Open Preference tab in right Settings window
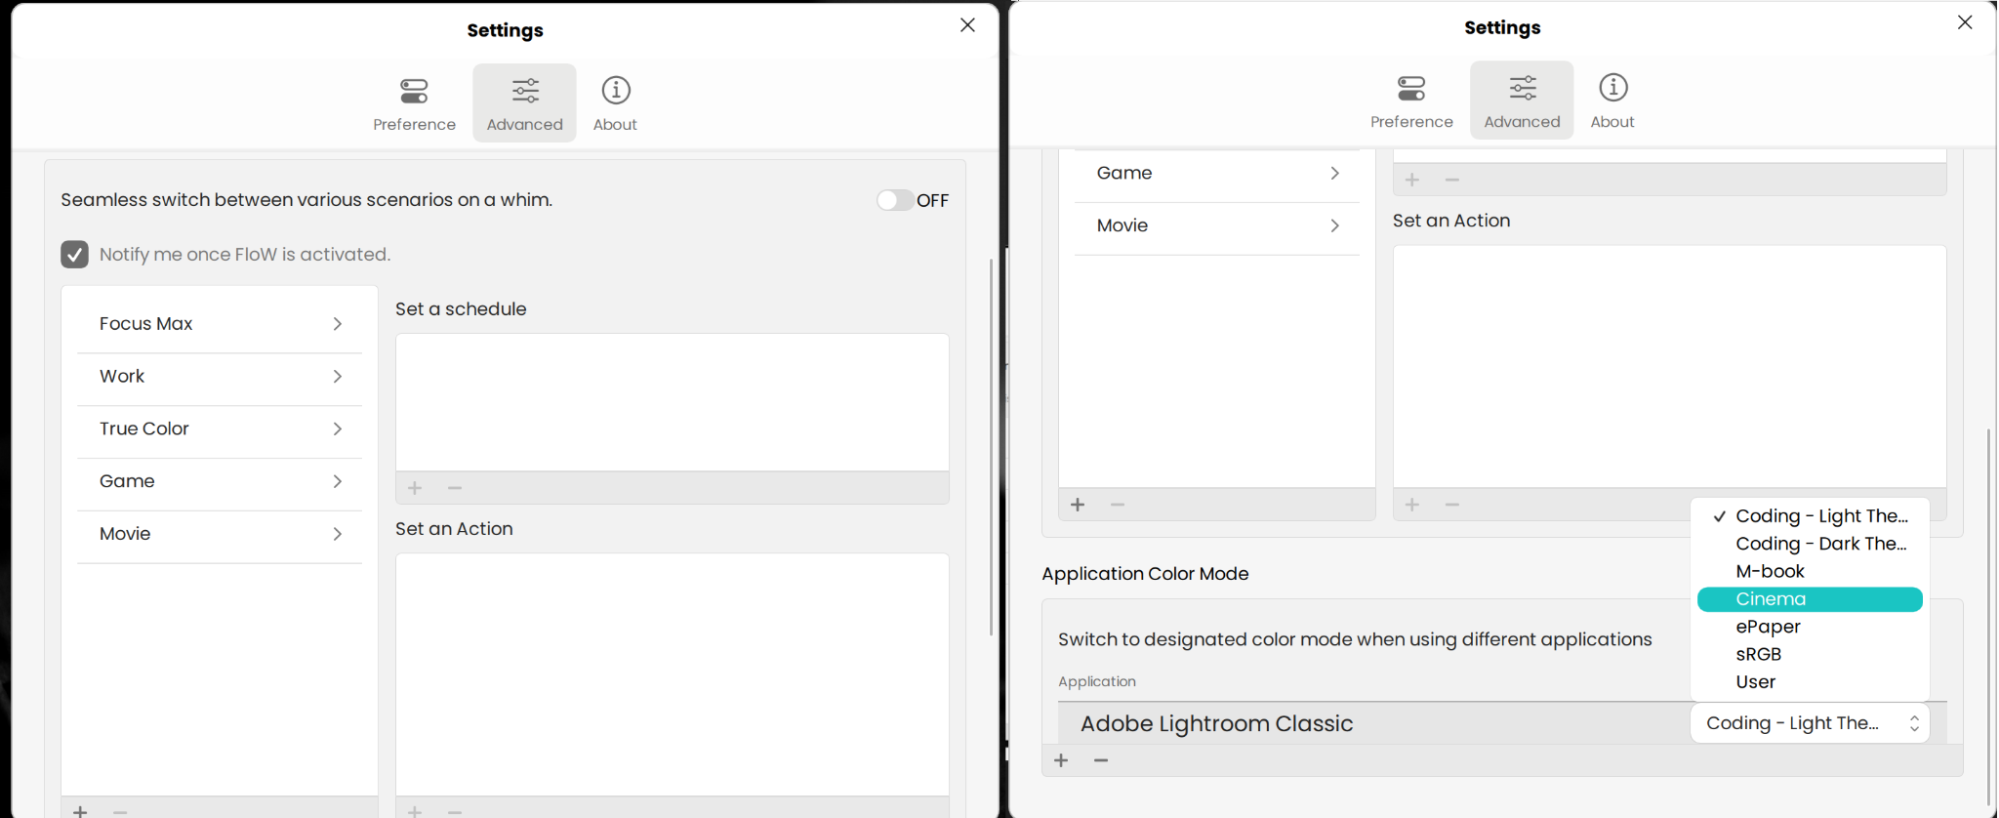Screen dimensions: 1999x818 point(1411,101)
